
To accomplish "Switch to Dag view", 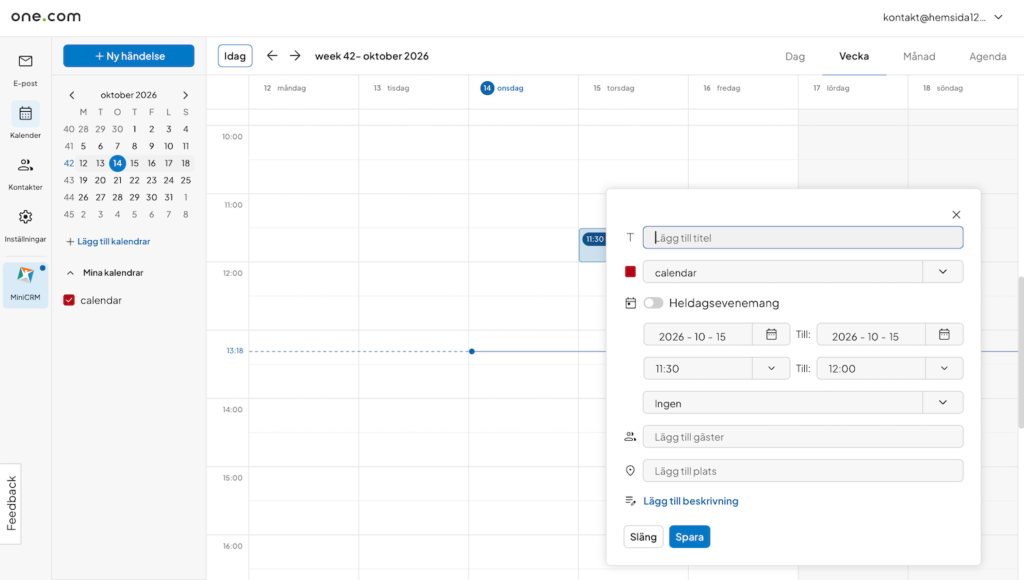I will click(x=795, y=56).
